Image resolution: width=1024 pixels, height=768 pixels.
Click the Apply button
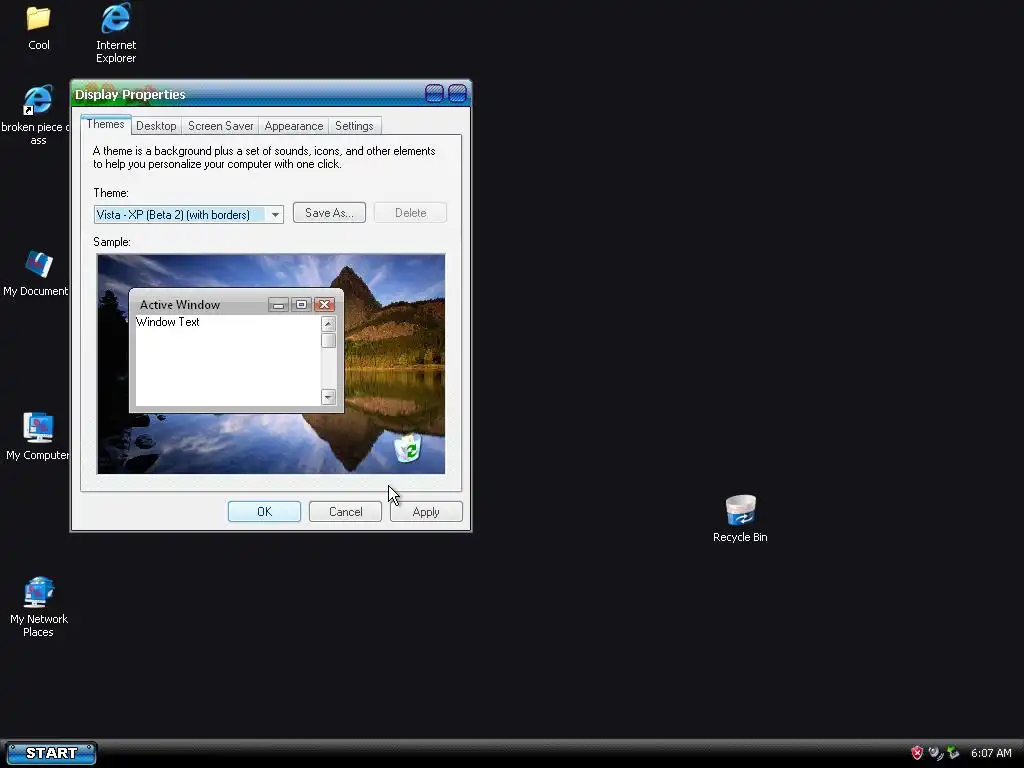click(x=426, y=511)
